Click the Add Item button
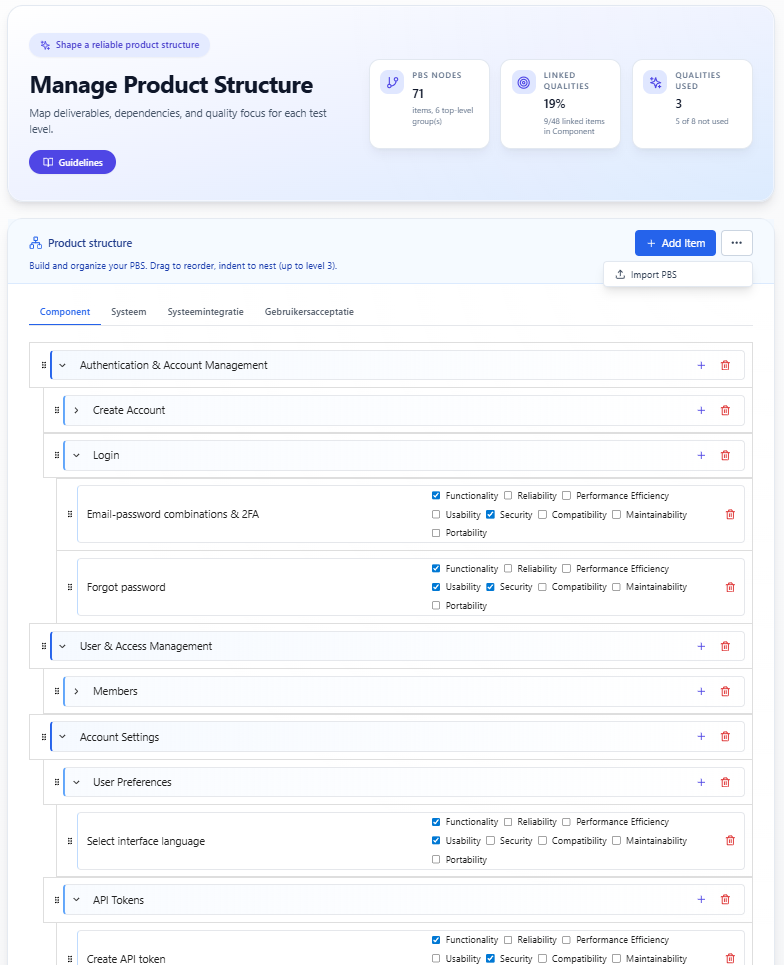Screen dimensions: 784x965 [676, 243]
